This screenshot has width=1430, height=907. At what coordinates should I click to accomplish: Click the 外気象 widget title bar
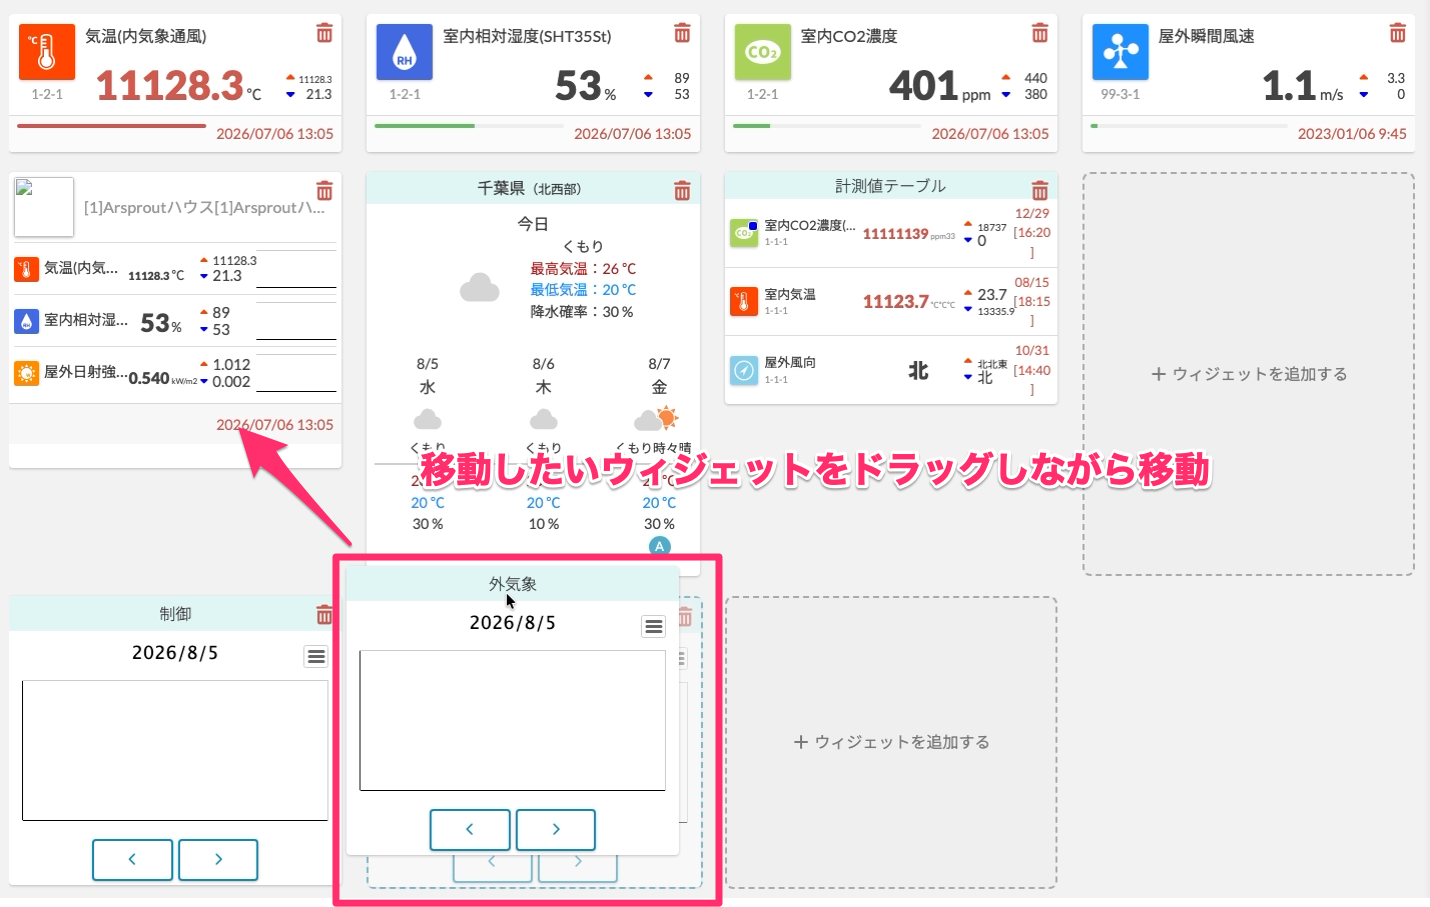512,584
